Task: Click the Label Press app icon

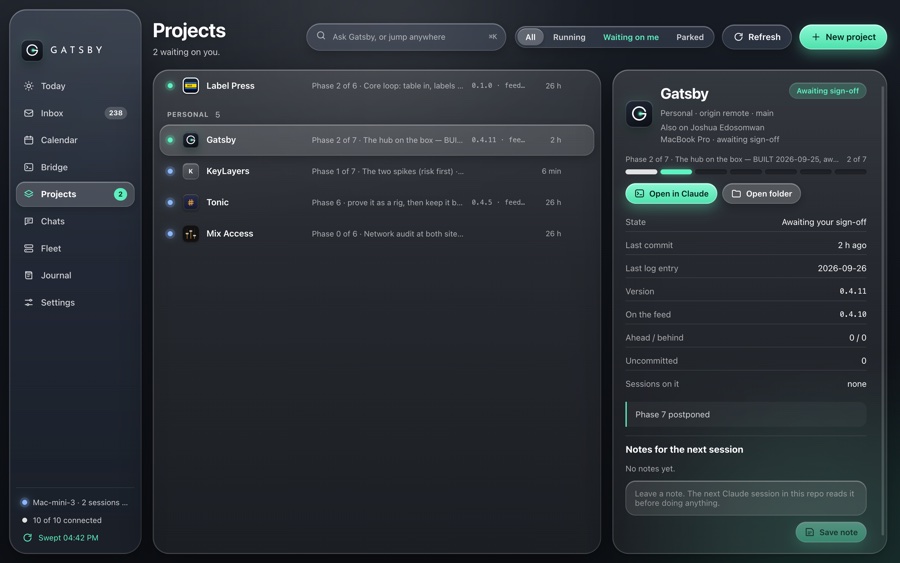Action: (191, 86)
